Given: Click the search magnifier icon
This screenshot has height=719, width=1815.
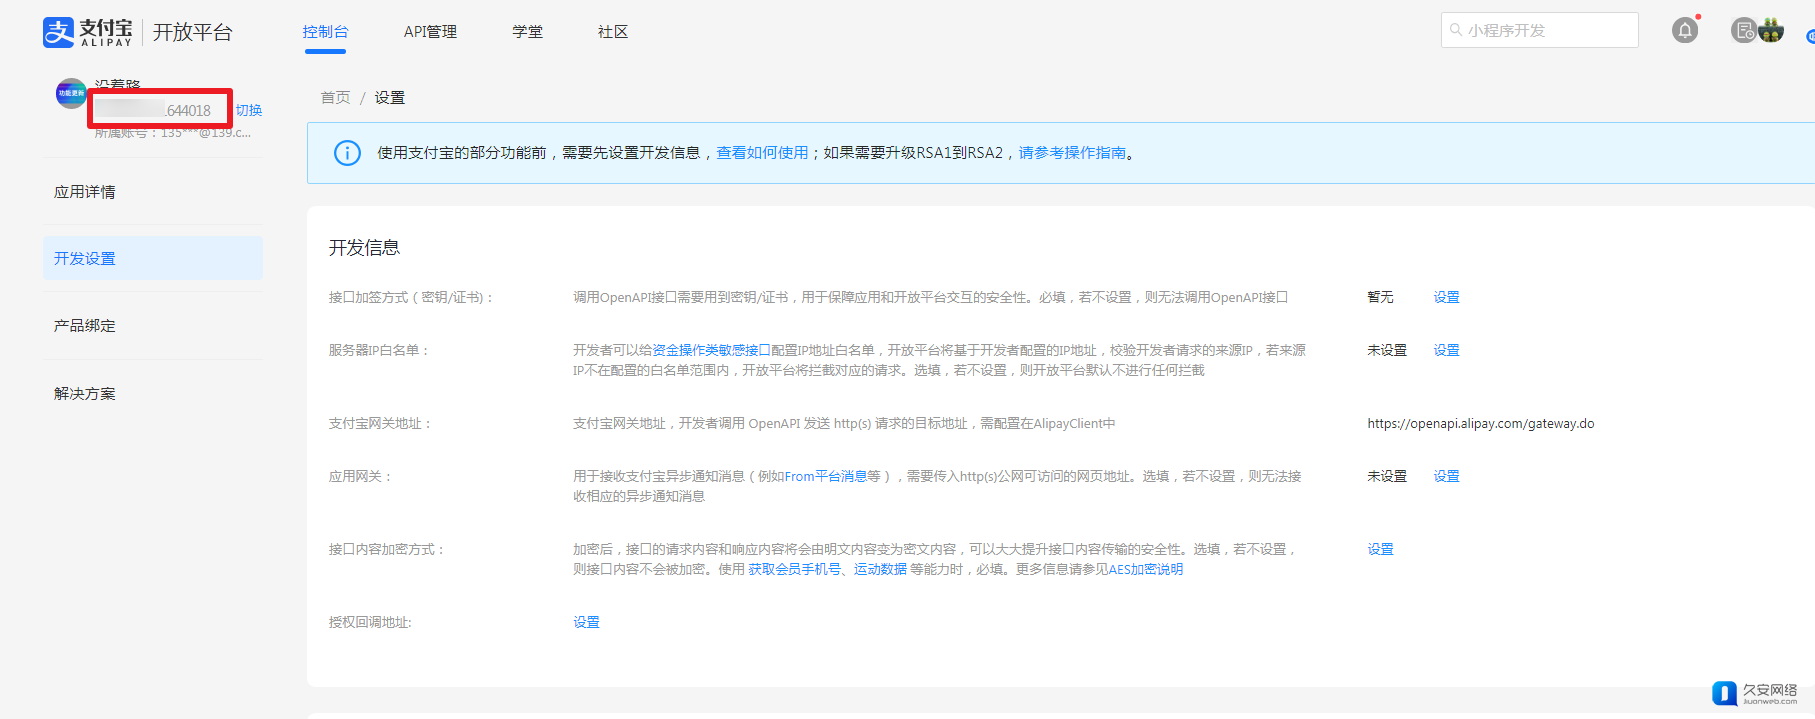Looking at the screenshot, I should click(1456, 30).
